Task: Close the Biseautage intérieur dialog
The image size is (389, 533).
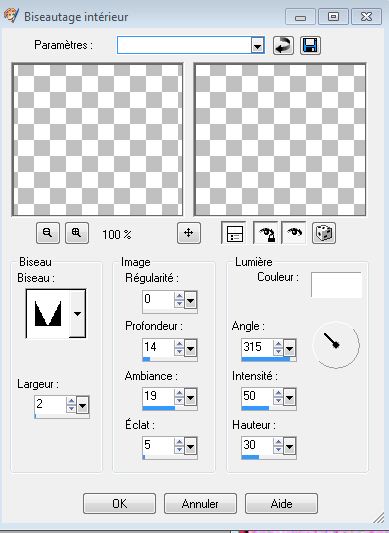Action: [x=366, y=17]
